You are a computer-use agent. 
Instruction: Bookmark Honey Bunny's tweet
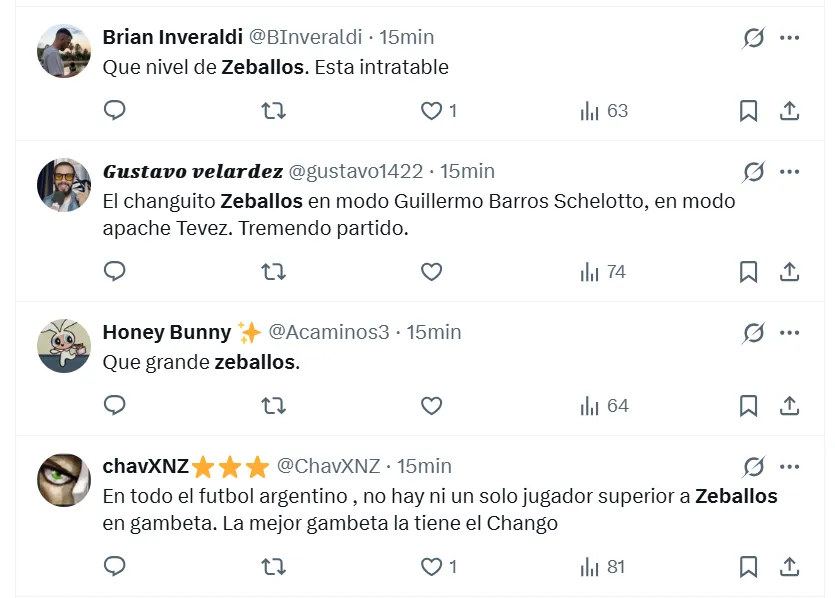coord(748,406)
